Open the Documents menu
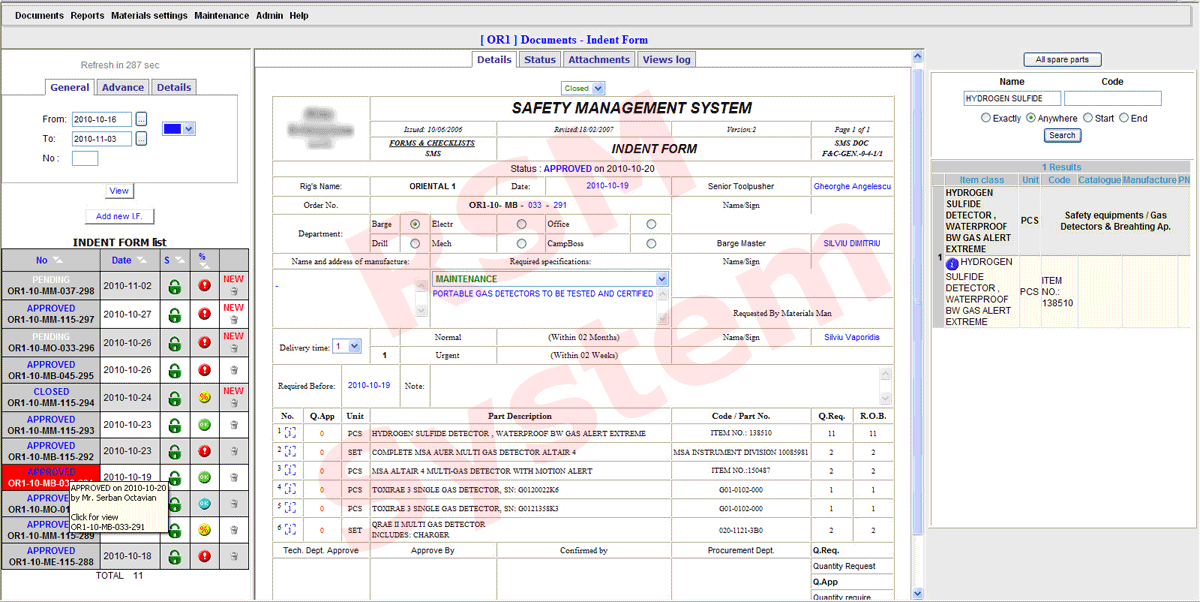Screen dimensions: 1200x602 click(x=40, y=16)
